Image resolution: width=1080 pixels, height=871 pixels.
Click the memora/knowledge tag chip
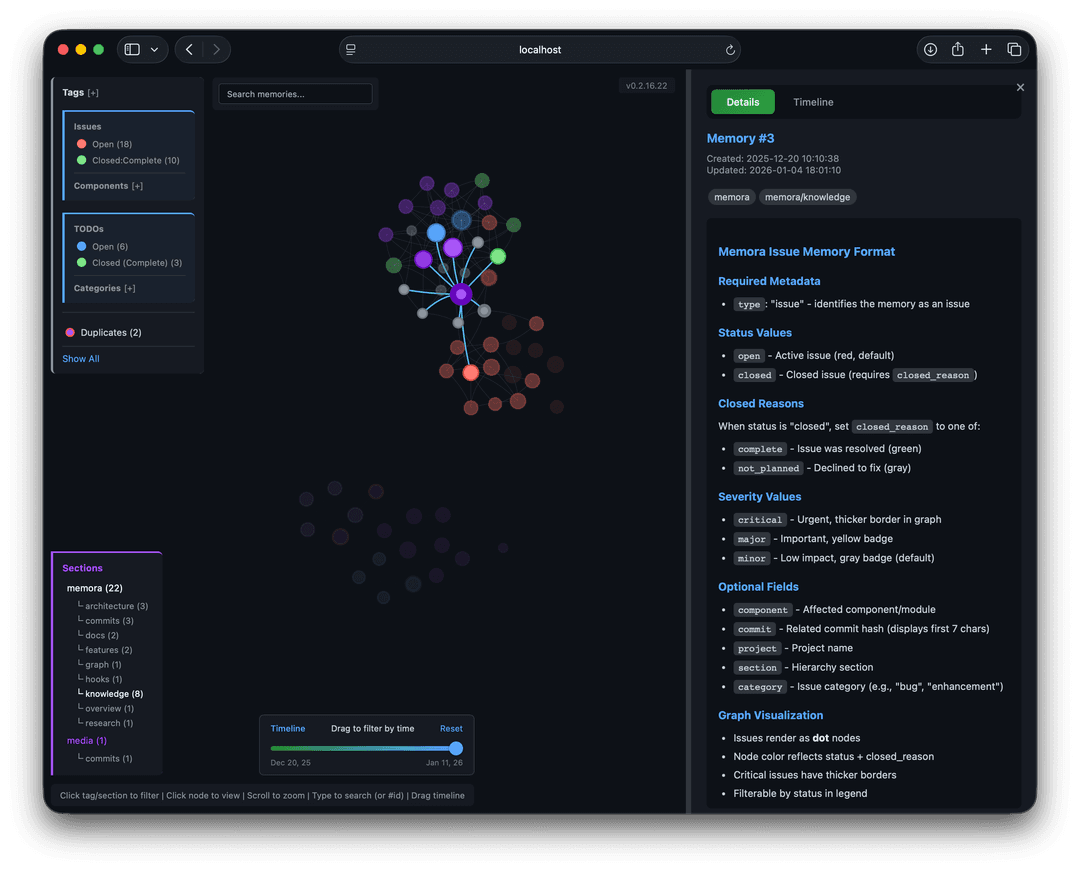coord(807,197)
